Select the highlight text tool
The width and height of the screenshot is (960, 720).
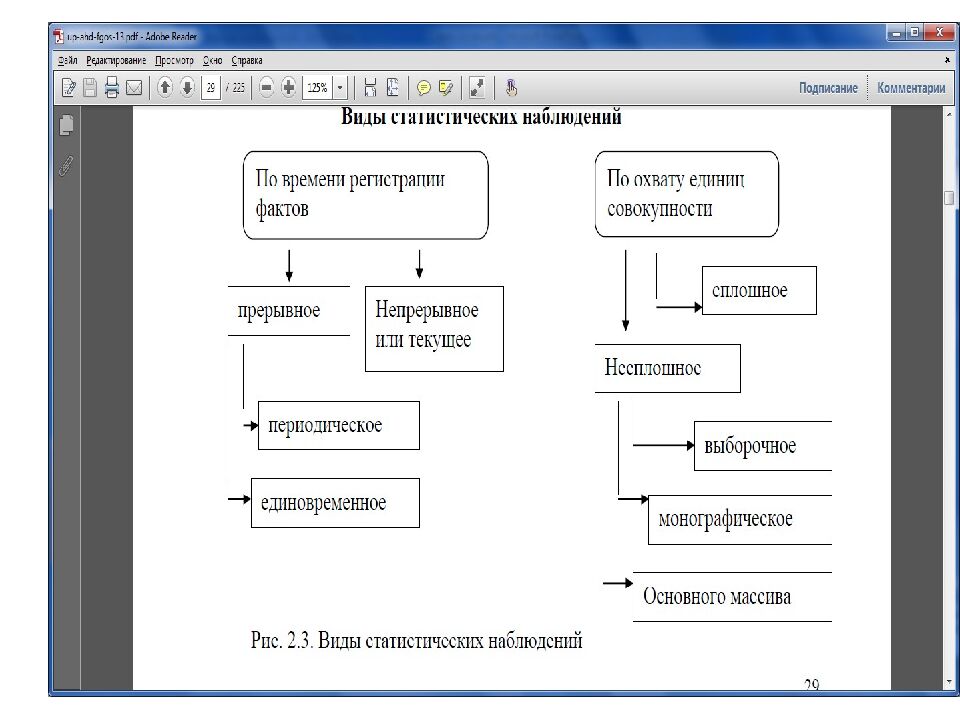tap(446, 87)
